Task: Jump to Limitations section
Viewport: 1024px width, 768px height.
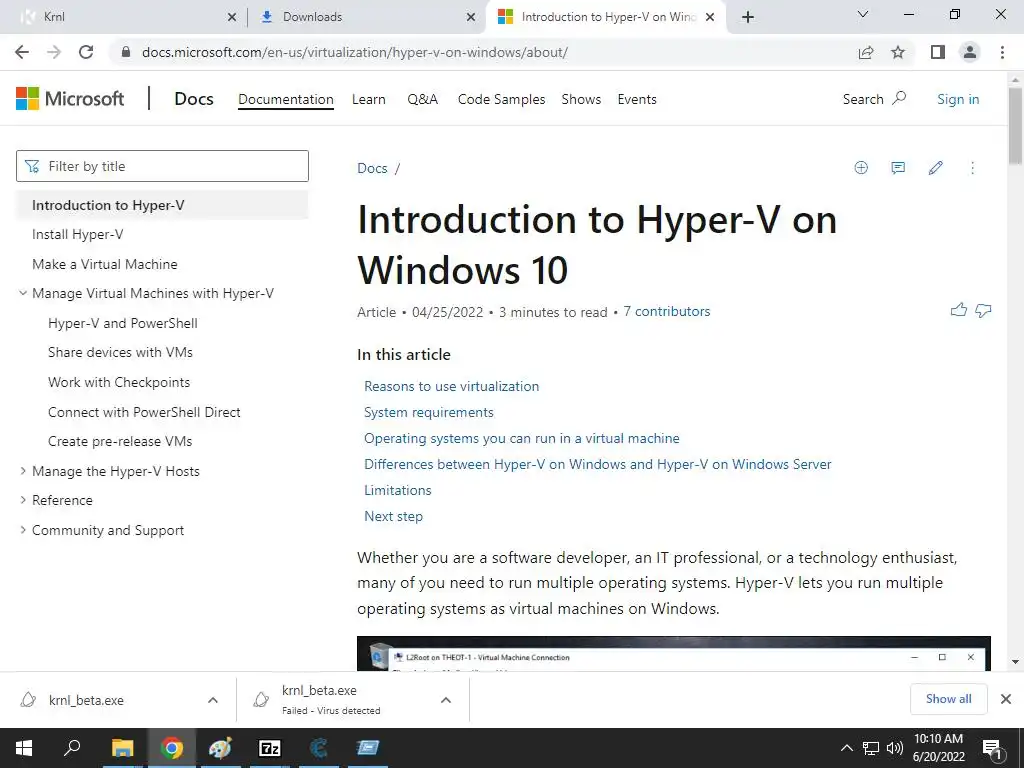Action: click(x=397, y=490)
